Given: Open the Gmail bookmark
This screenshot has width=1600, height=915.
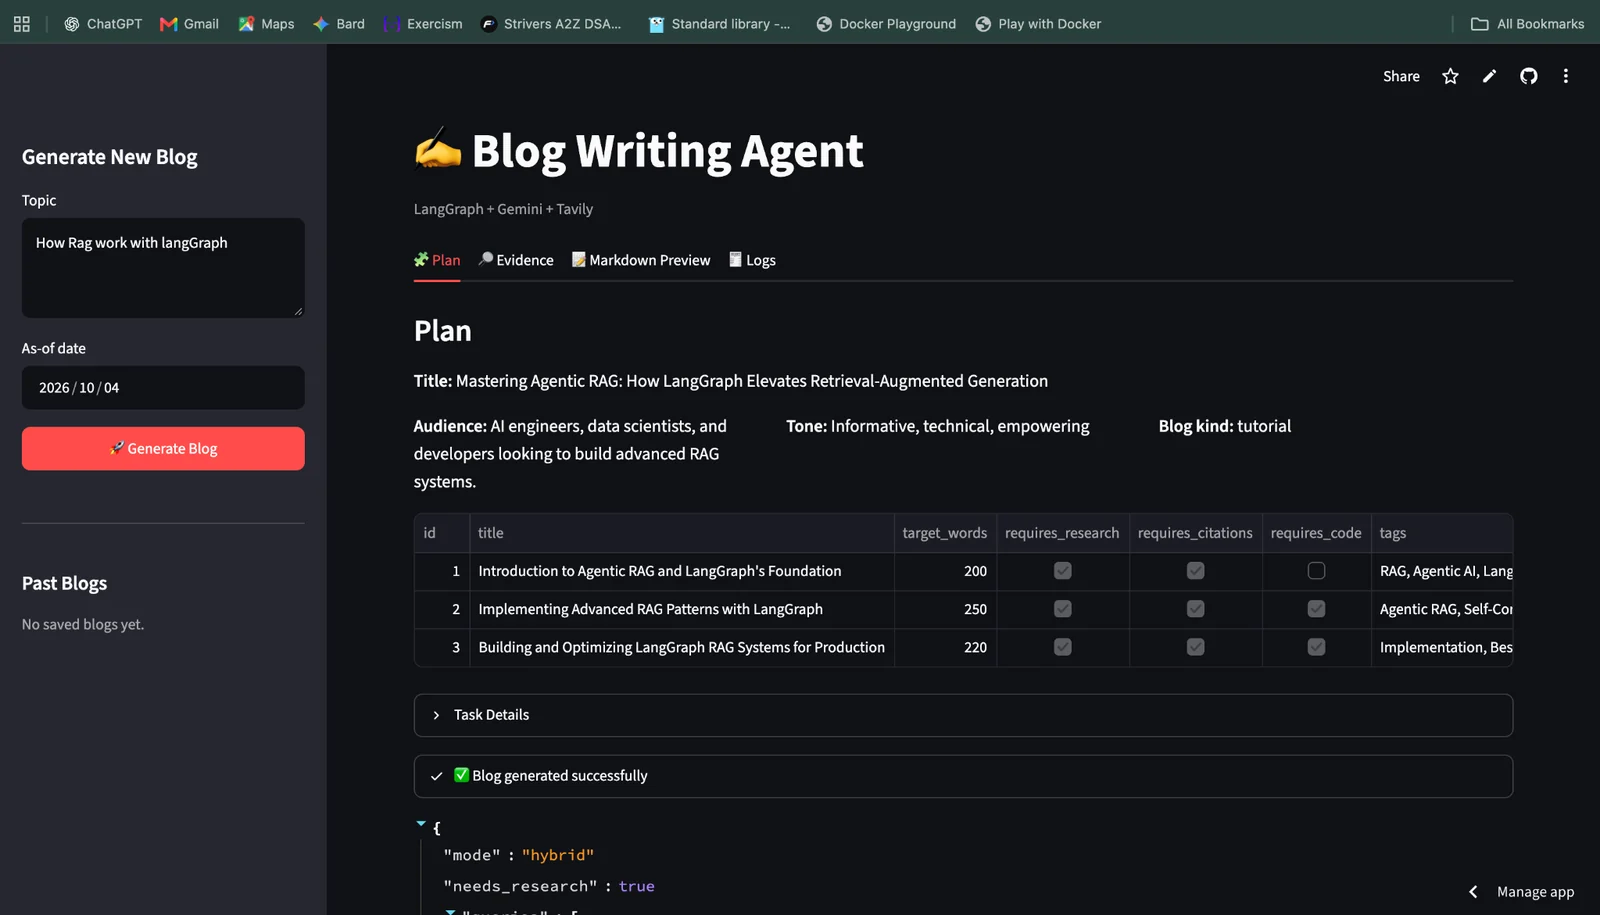Looking at the screenshot, I should point(189,24).
